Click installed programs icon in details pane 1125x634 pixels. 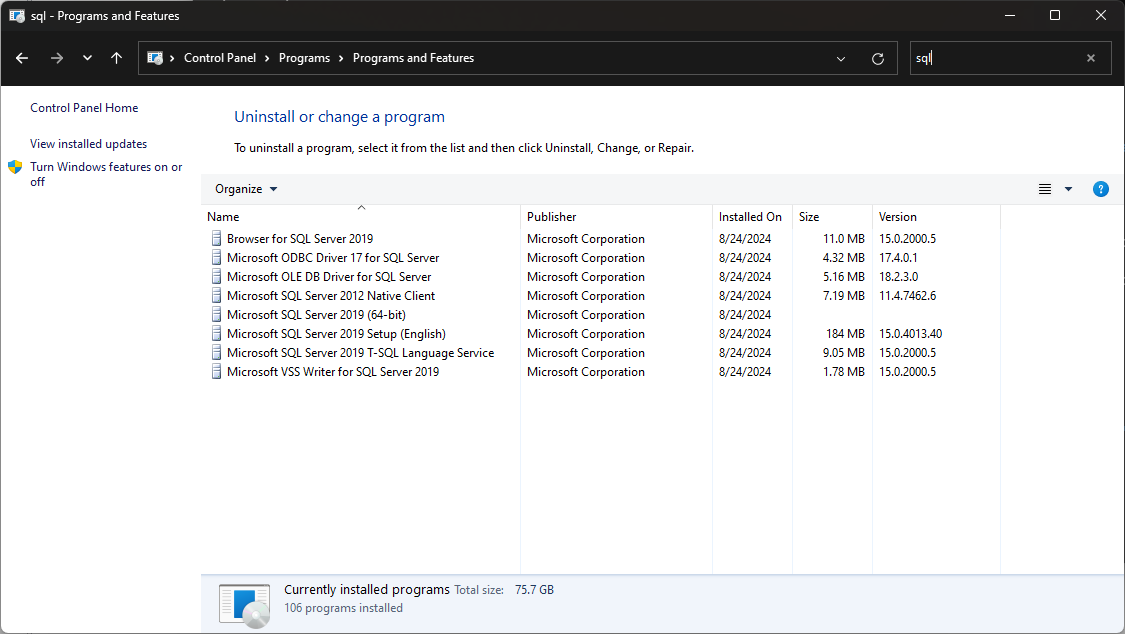245,605
